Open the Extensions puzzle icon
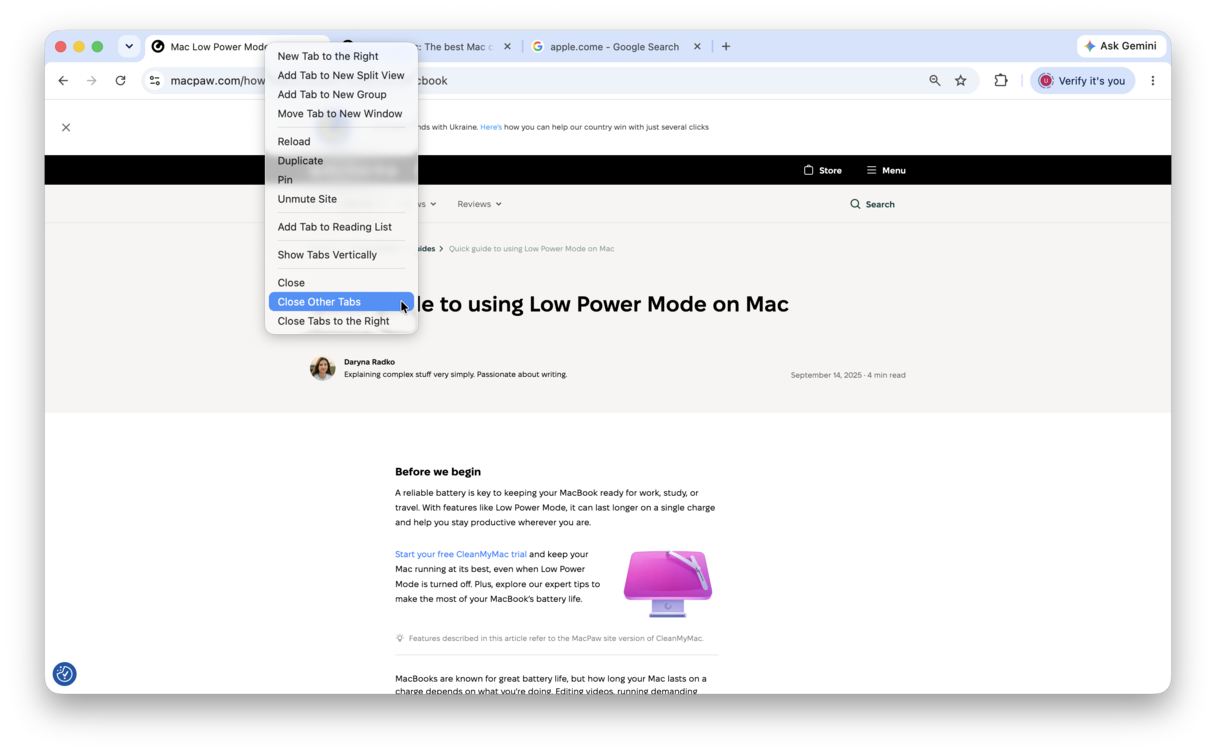Screen dimensions: 1216x753 click(1001, 81)
